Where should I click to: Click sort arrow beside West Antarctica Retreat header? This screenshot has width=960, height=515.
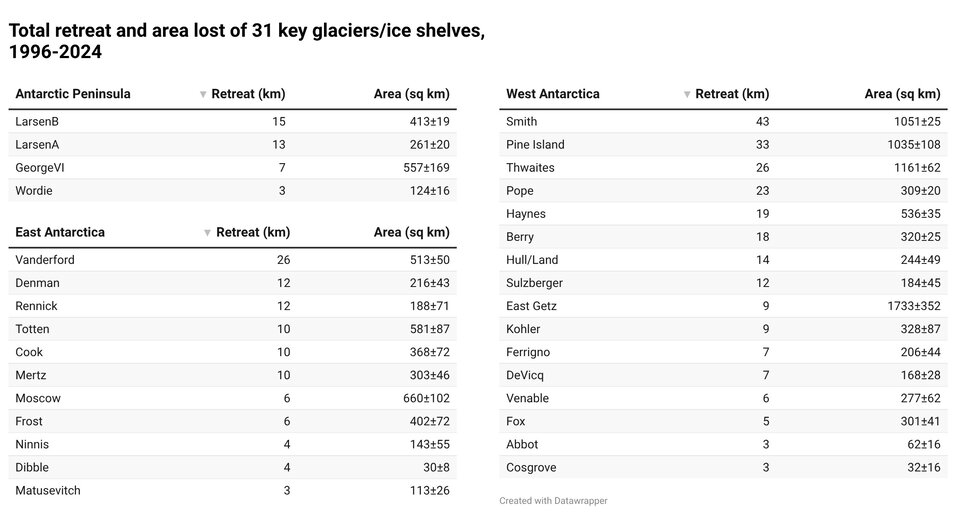click(x=687, y=95)
